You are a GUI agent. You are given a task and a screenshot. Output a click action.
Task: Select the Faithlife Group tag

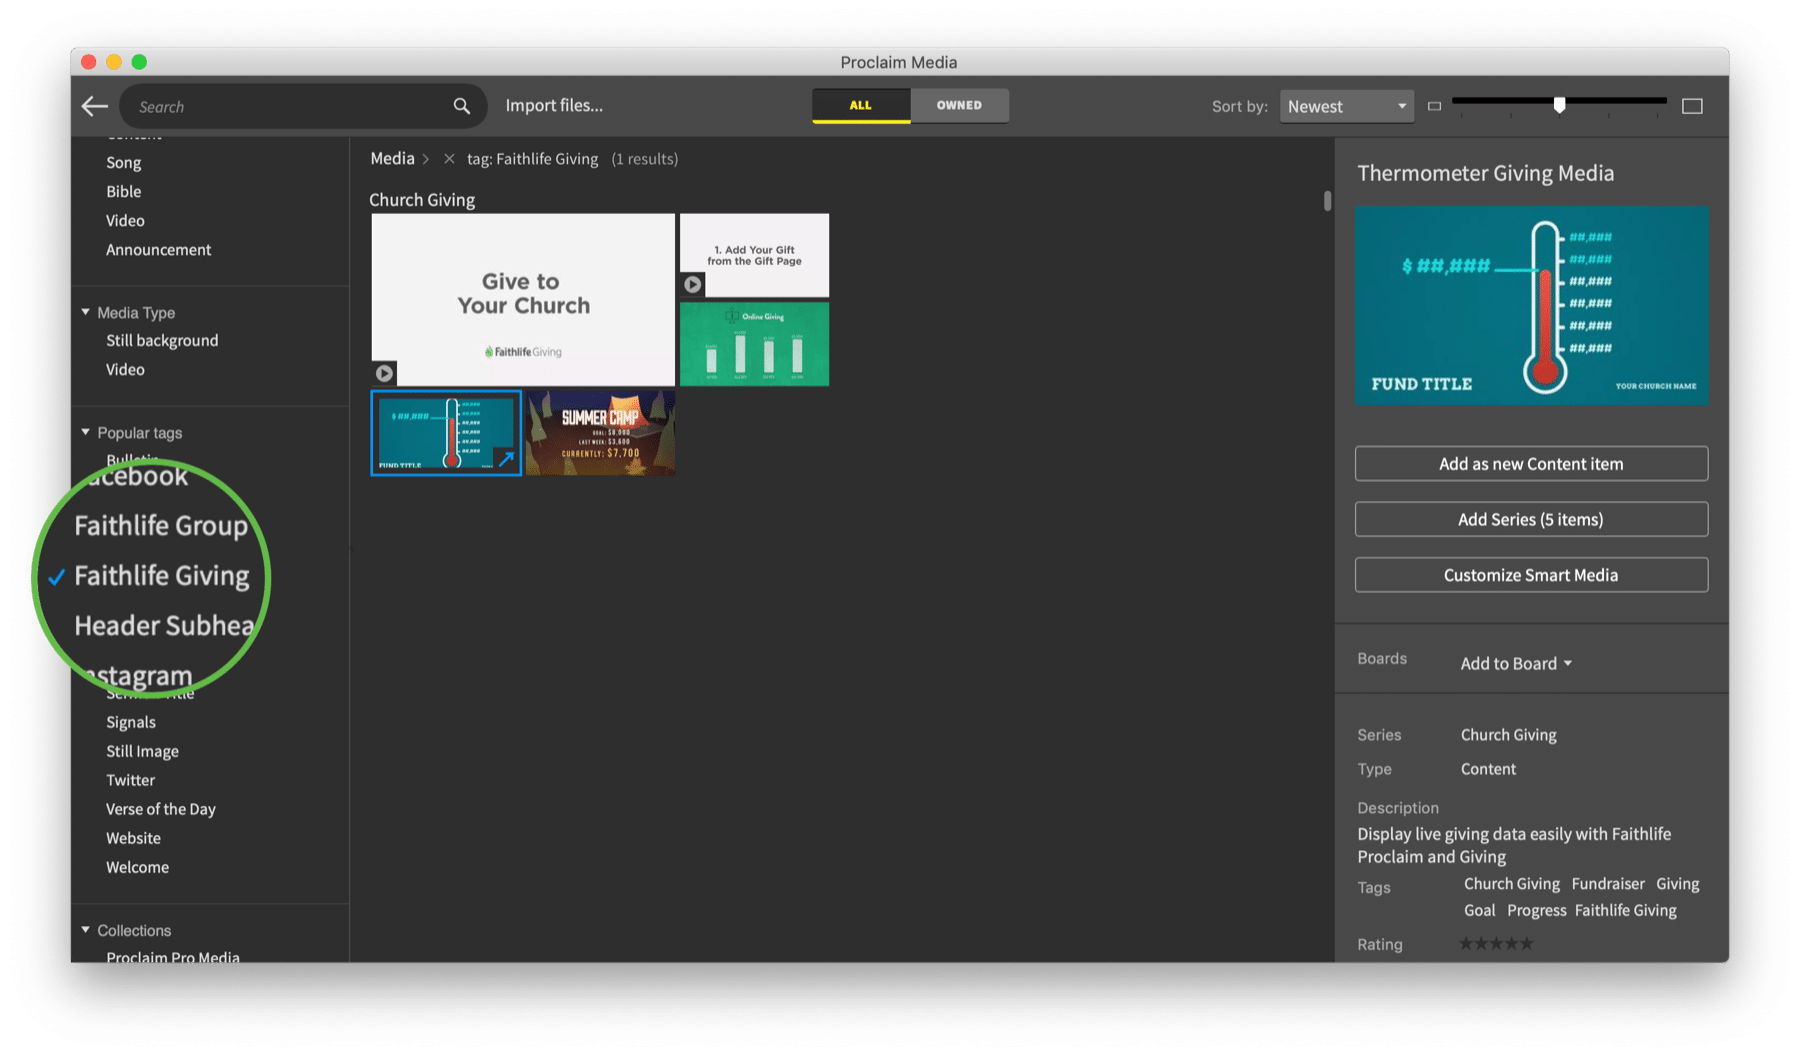pos(161,526)
